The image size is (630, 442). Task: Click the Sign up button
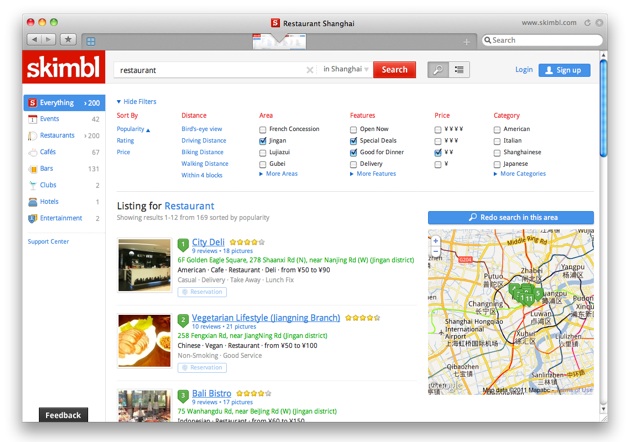point(565,70)
